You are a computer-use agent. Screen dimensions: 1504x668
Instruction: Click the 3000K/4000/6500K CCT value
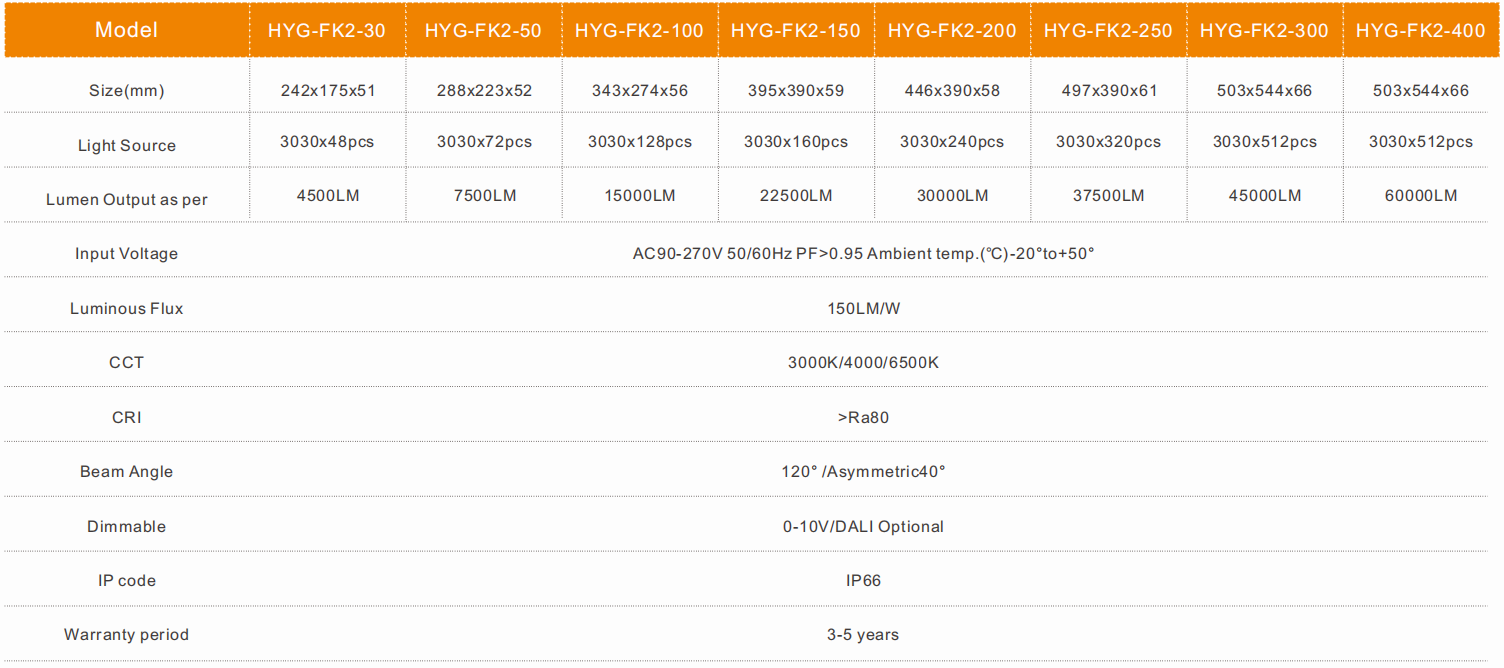863,363
